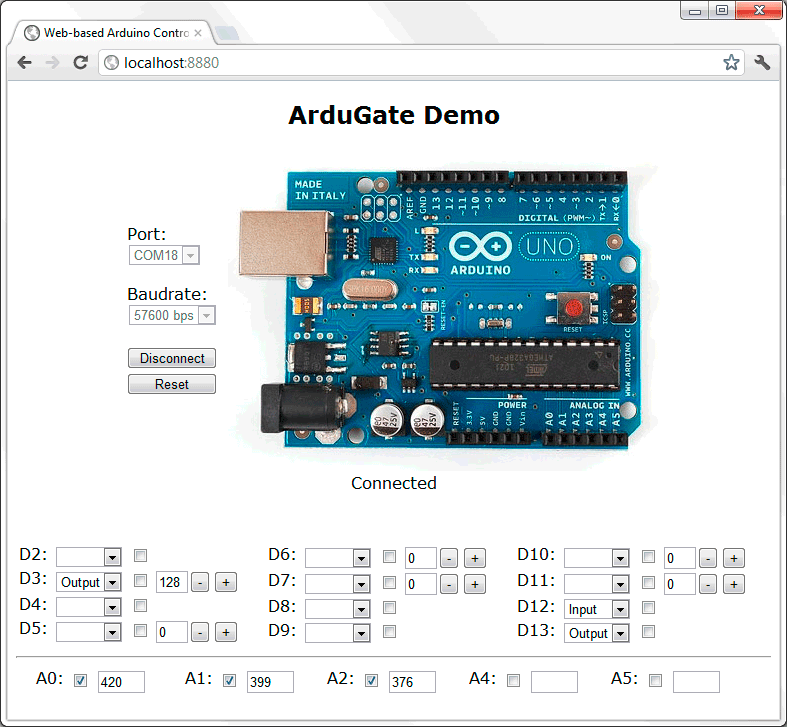Reload the page with the refresh icon
787x727 pixels.
80,63
